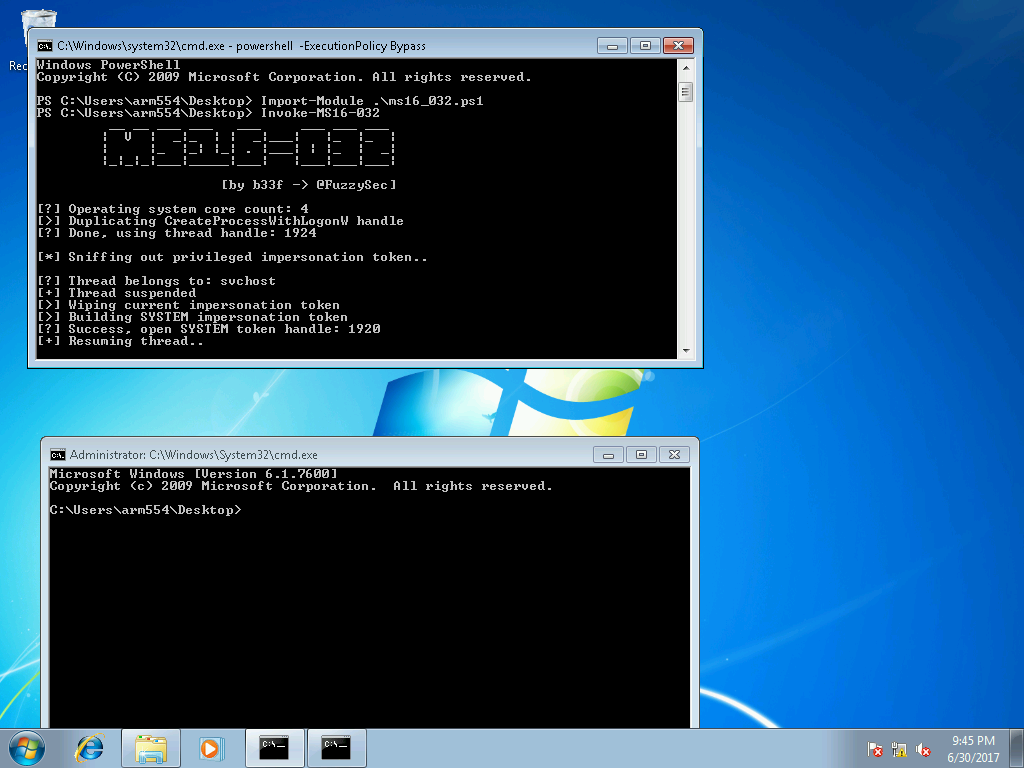The width and height of the screenshot is (1024, 768).
Task: Click 'Duplicating CreateProcessWithLogonW handle' line
Action: [221, 221]
